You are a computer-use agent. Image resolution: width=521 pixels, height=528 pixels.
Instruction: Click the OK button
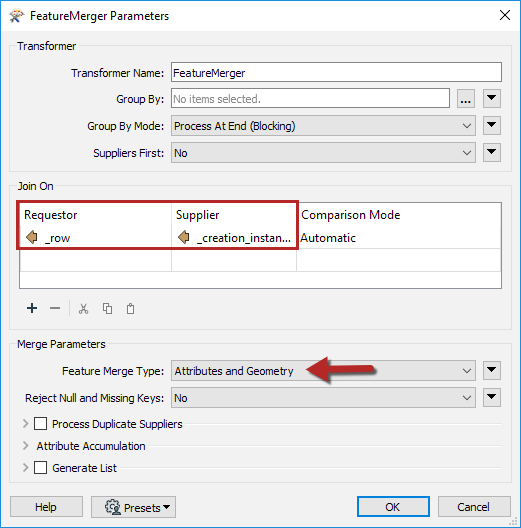(x=393, y=506)
